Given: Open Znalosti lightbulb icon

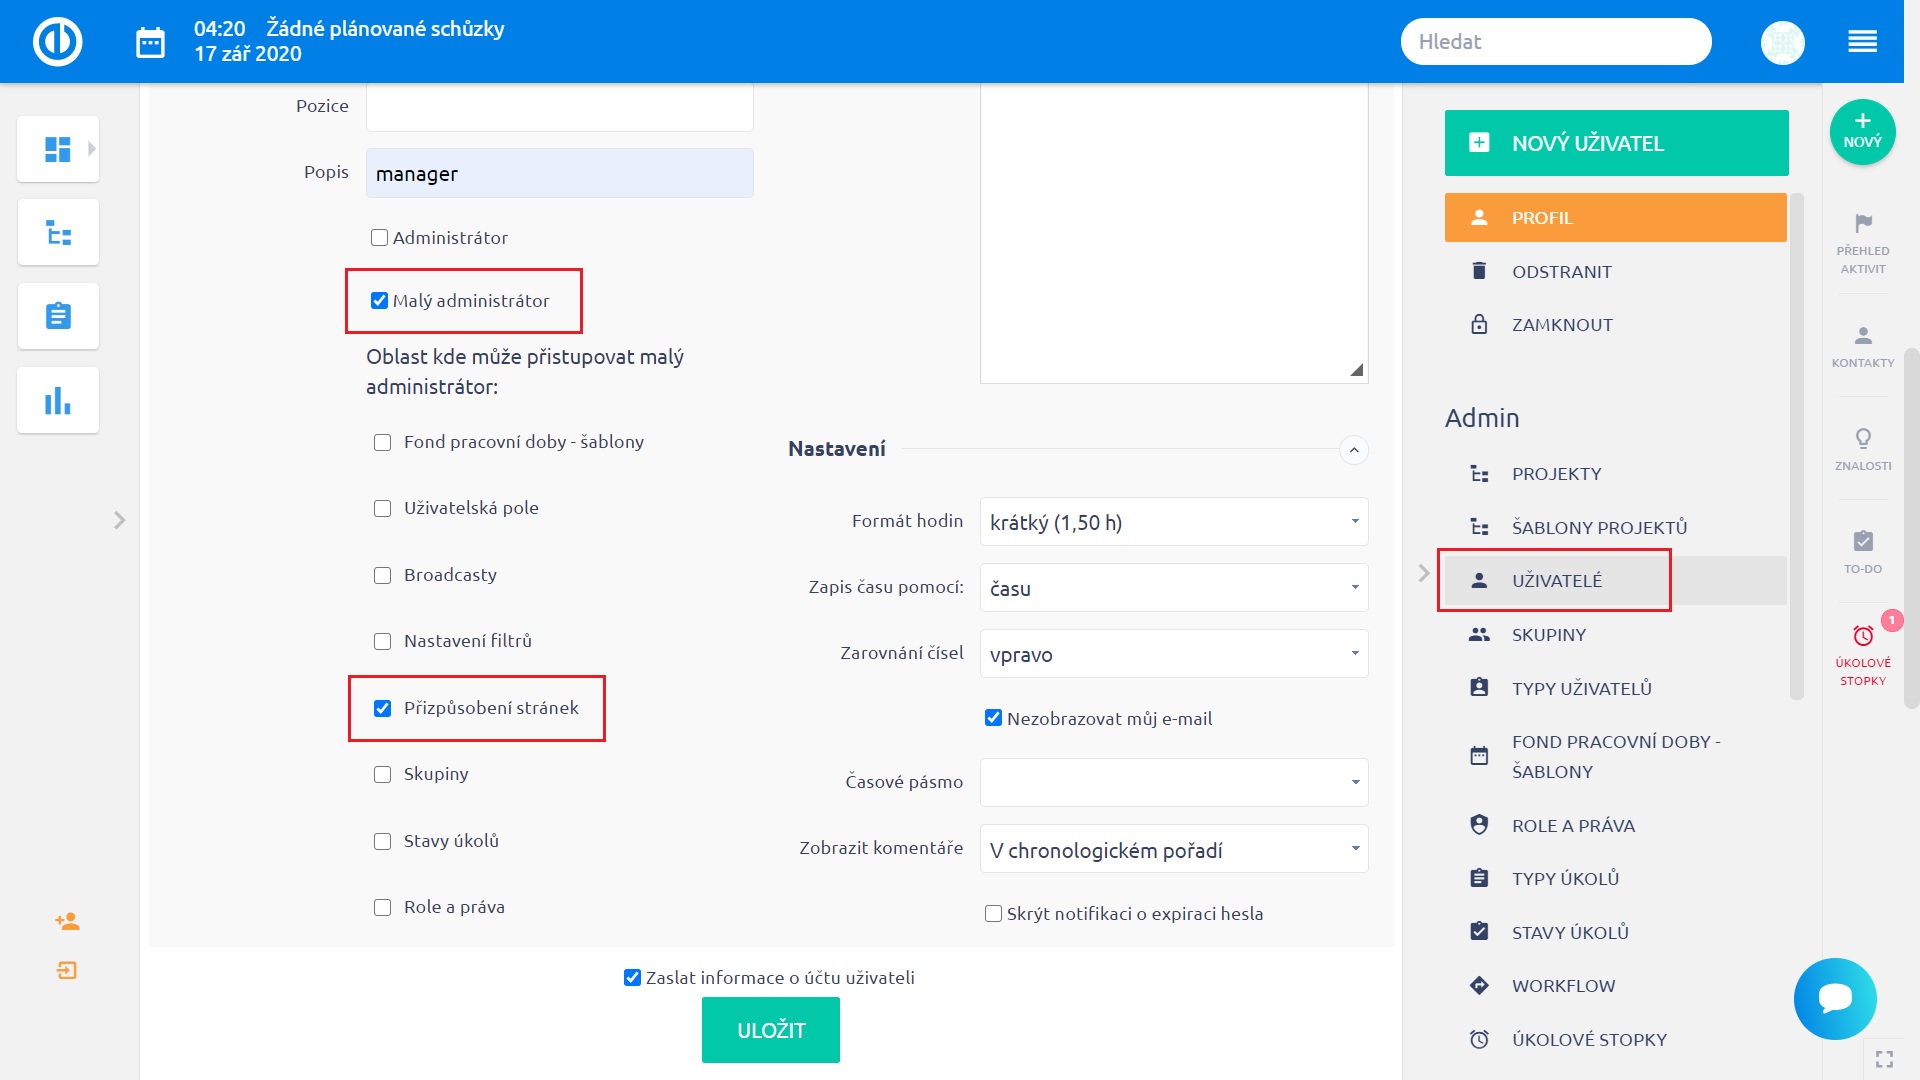Looking at the screenshot, I should (x=1862, y=439).
